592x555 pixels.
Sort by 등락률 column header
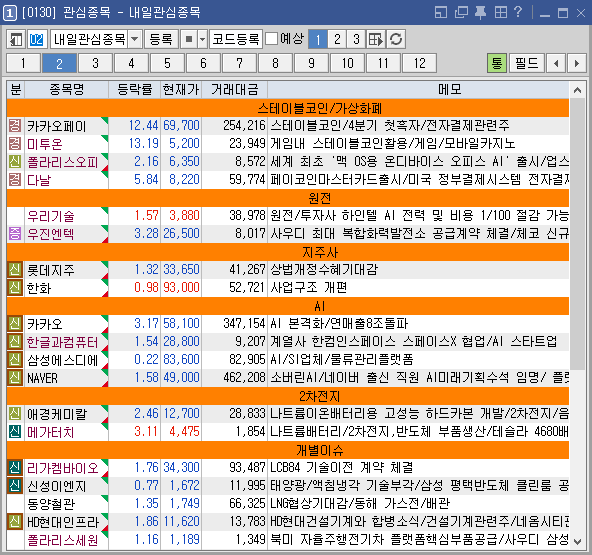(135, 89)
